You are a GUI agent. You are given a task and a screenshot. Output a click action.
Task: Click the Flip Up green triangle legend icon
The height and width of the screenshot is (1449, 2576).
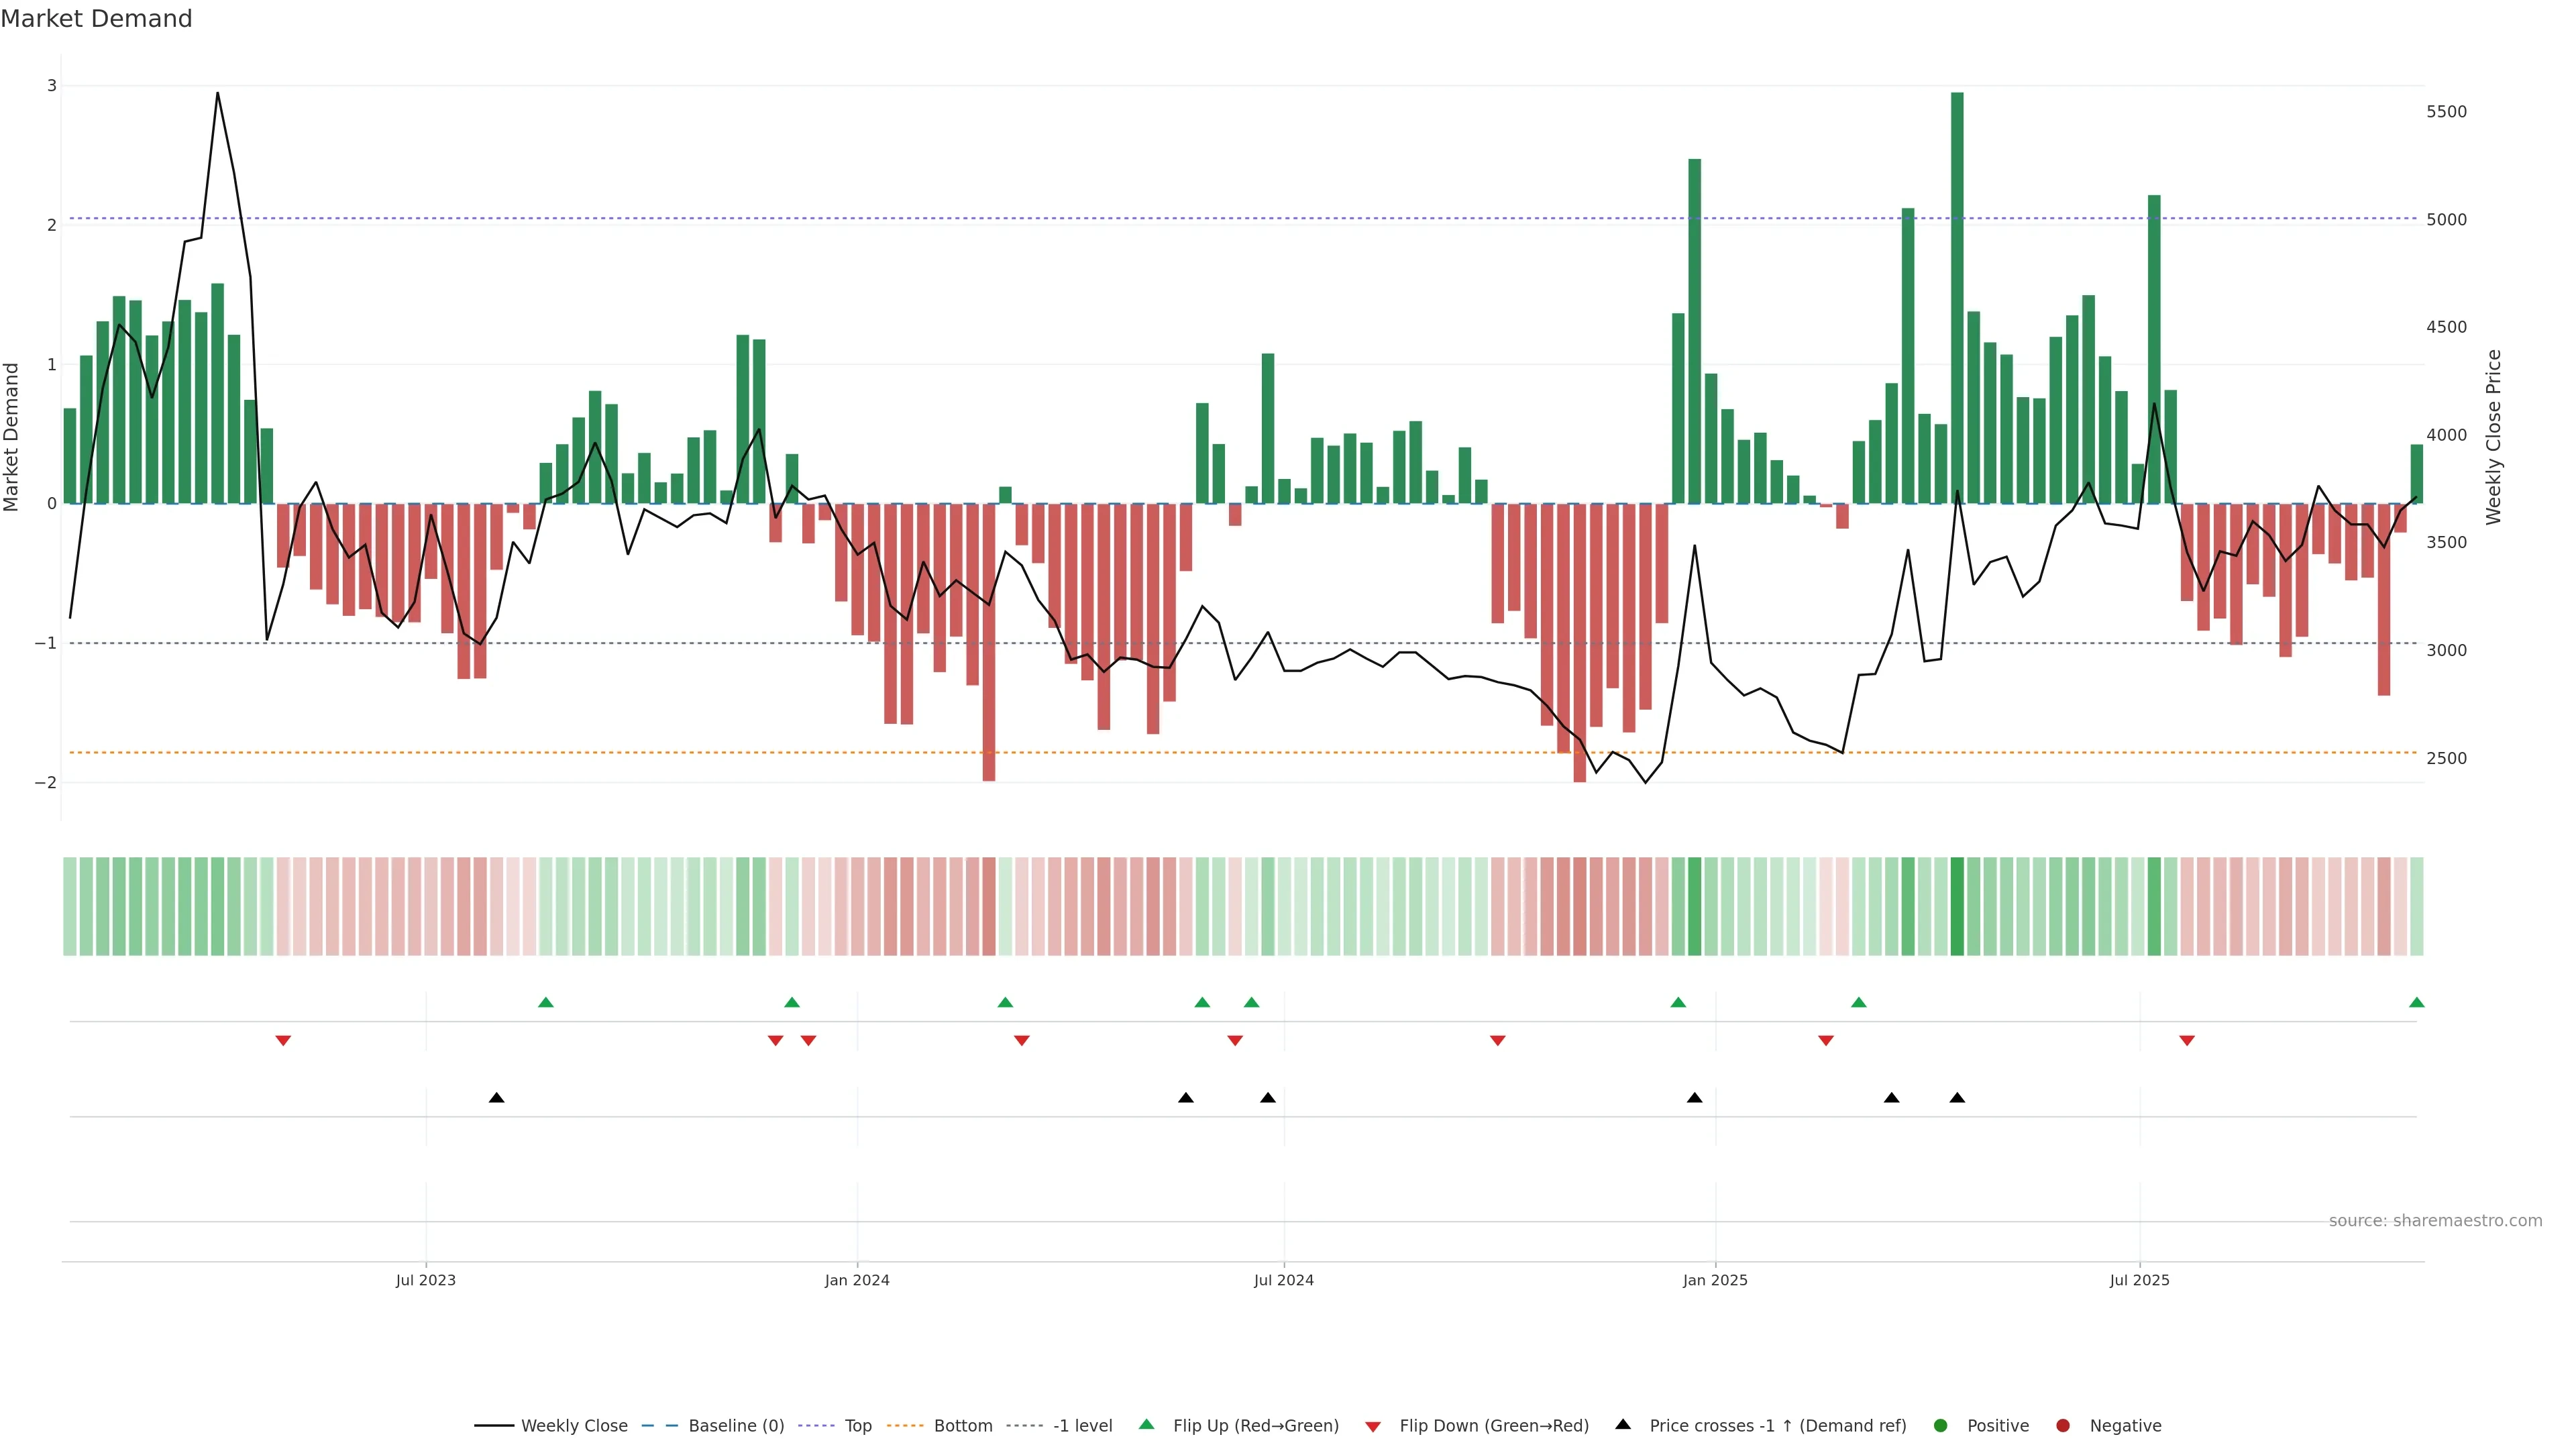pos(1146,1424)
